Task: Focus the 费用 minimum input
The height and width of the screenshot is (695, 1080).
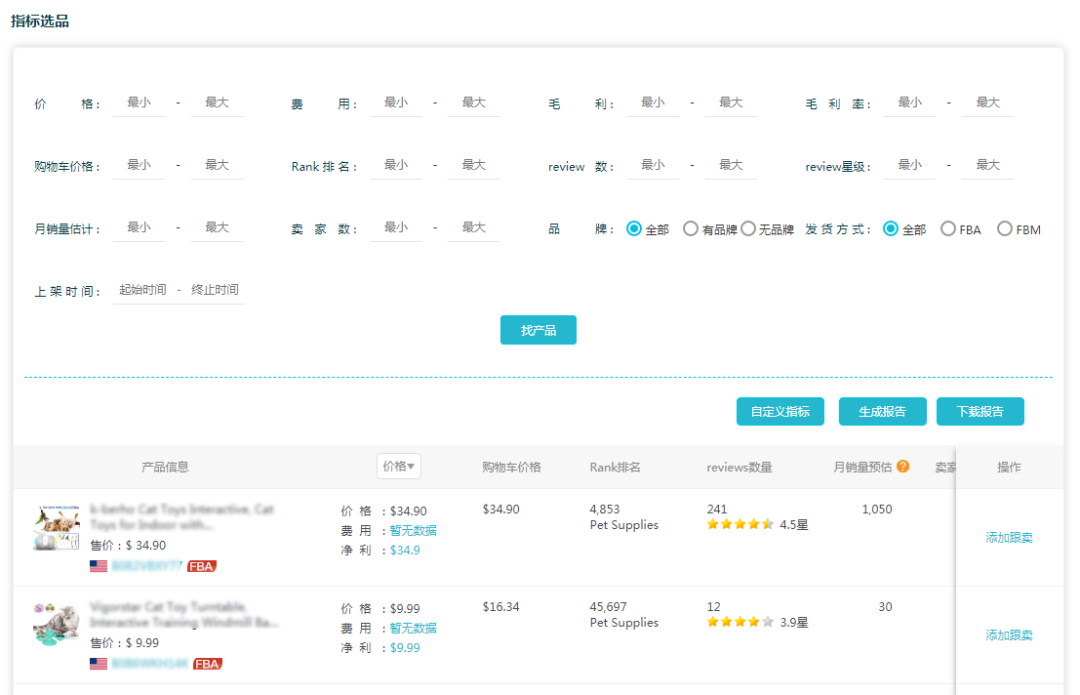Action: (396, 103)
